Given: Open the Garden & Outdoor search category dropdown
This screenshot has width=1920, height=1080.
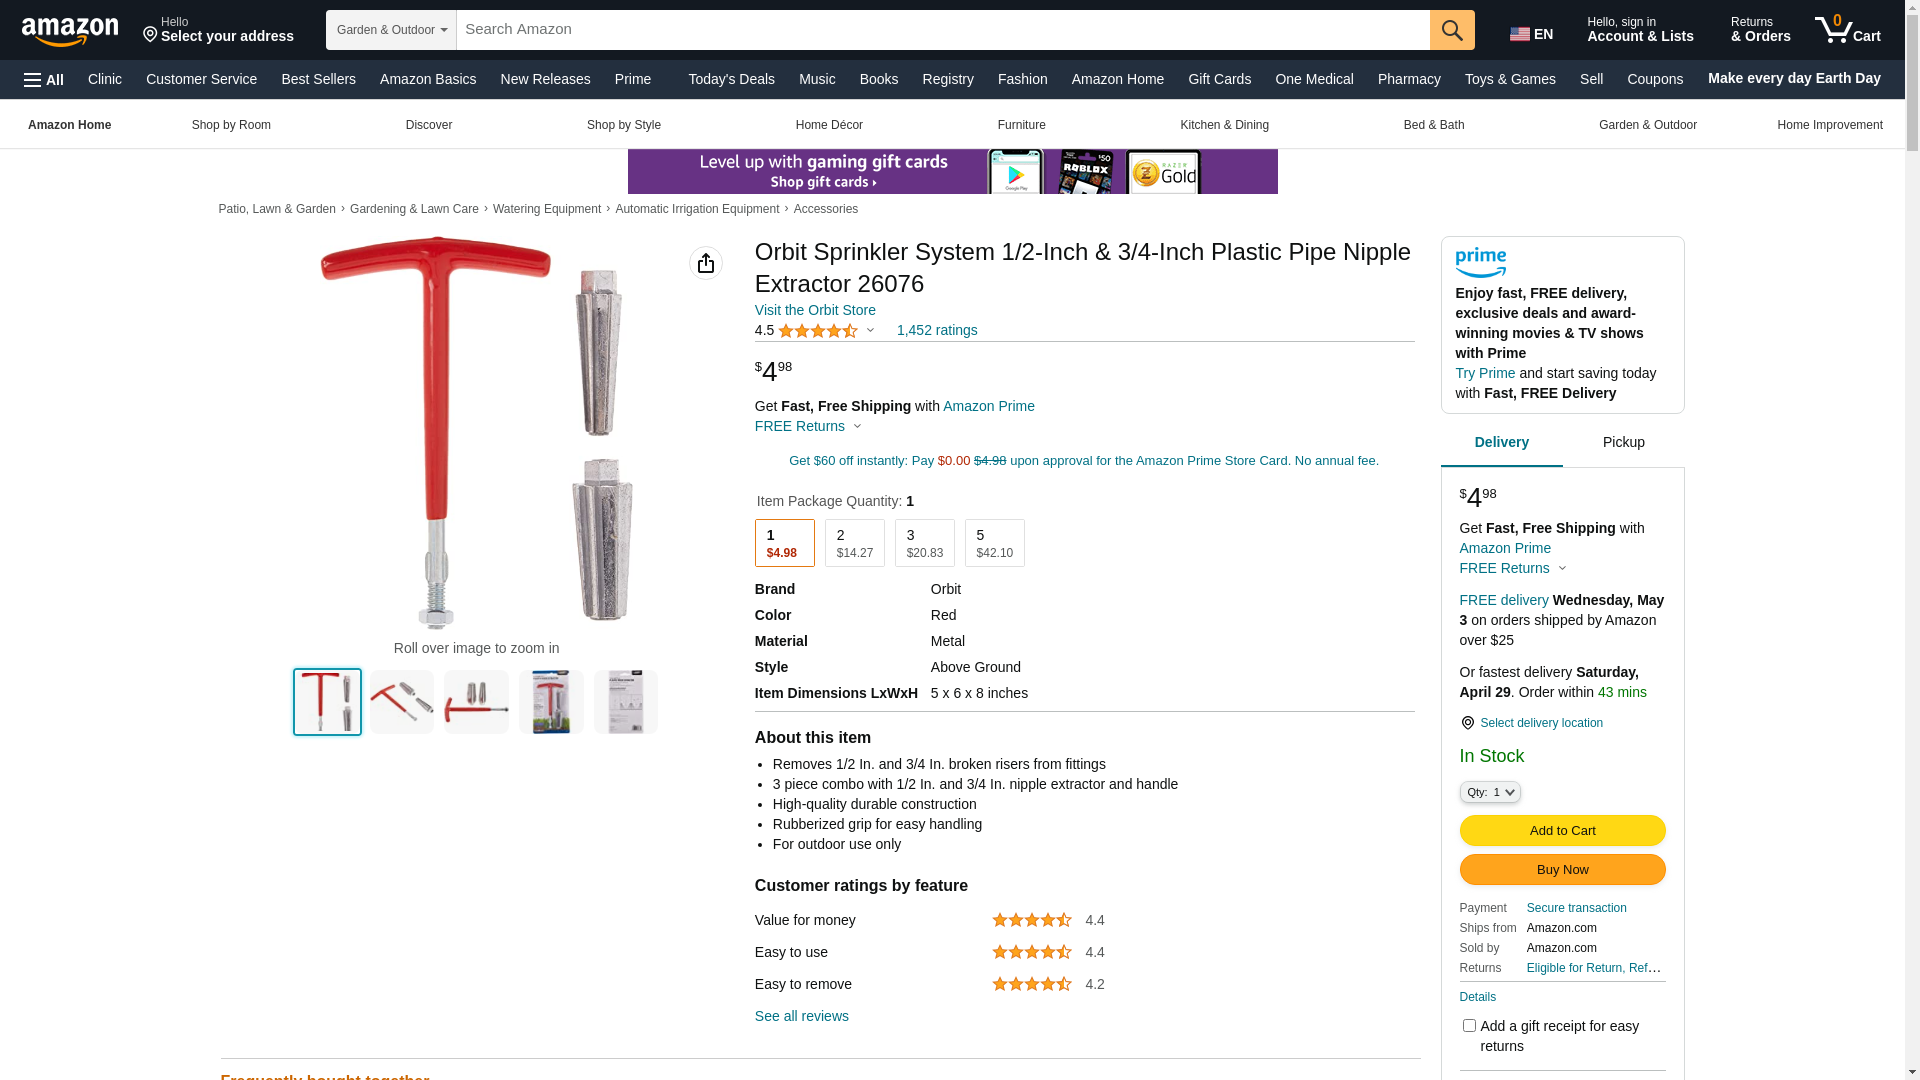Looking at the screenshot, I should coord(391,30).
